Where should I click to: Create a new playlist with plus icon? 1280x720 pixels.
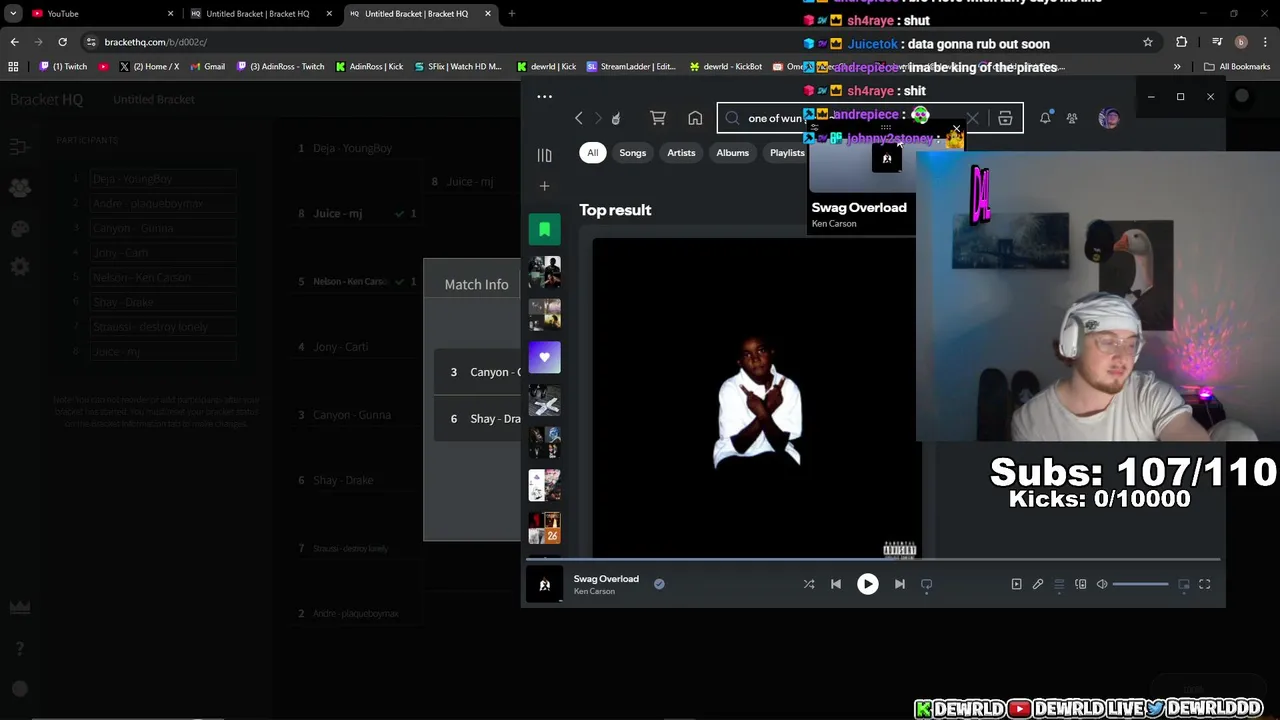(544, 186)
